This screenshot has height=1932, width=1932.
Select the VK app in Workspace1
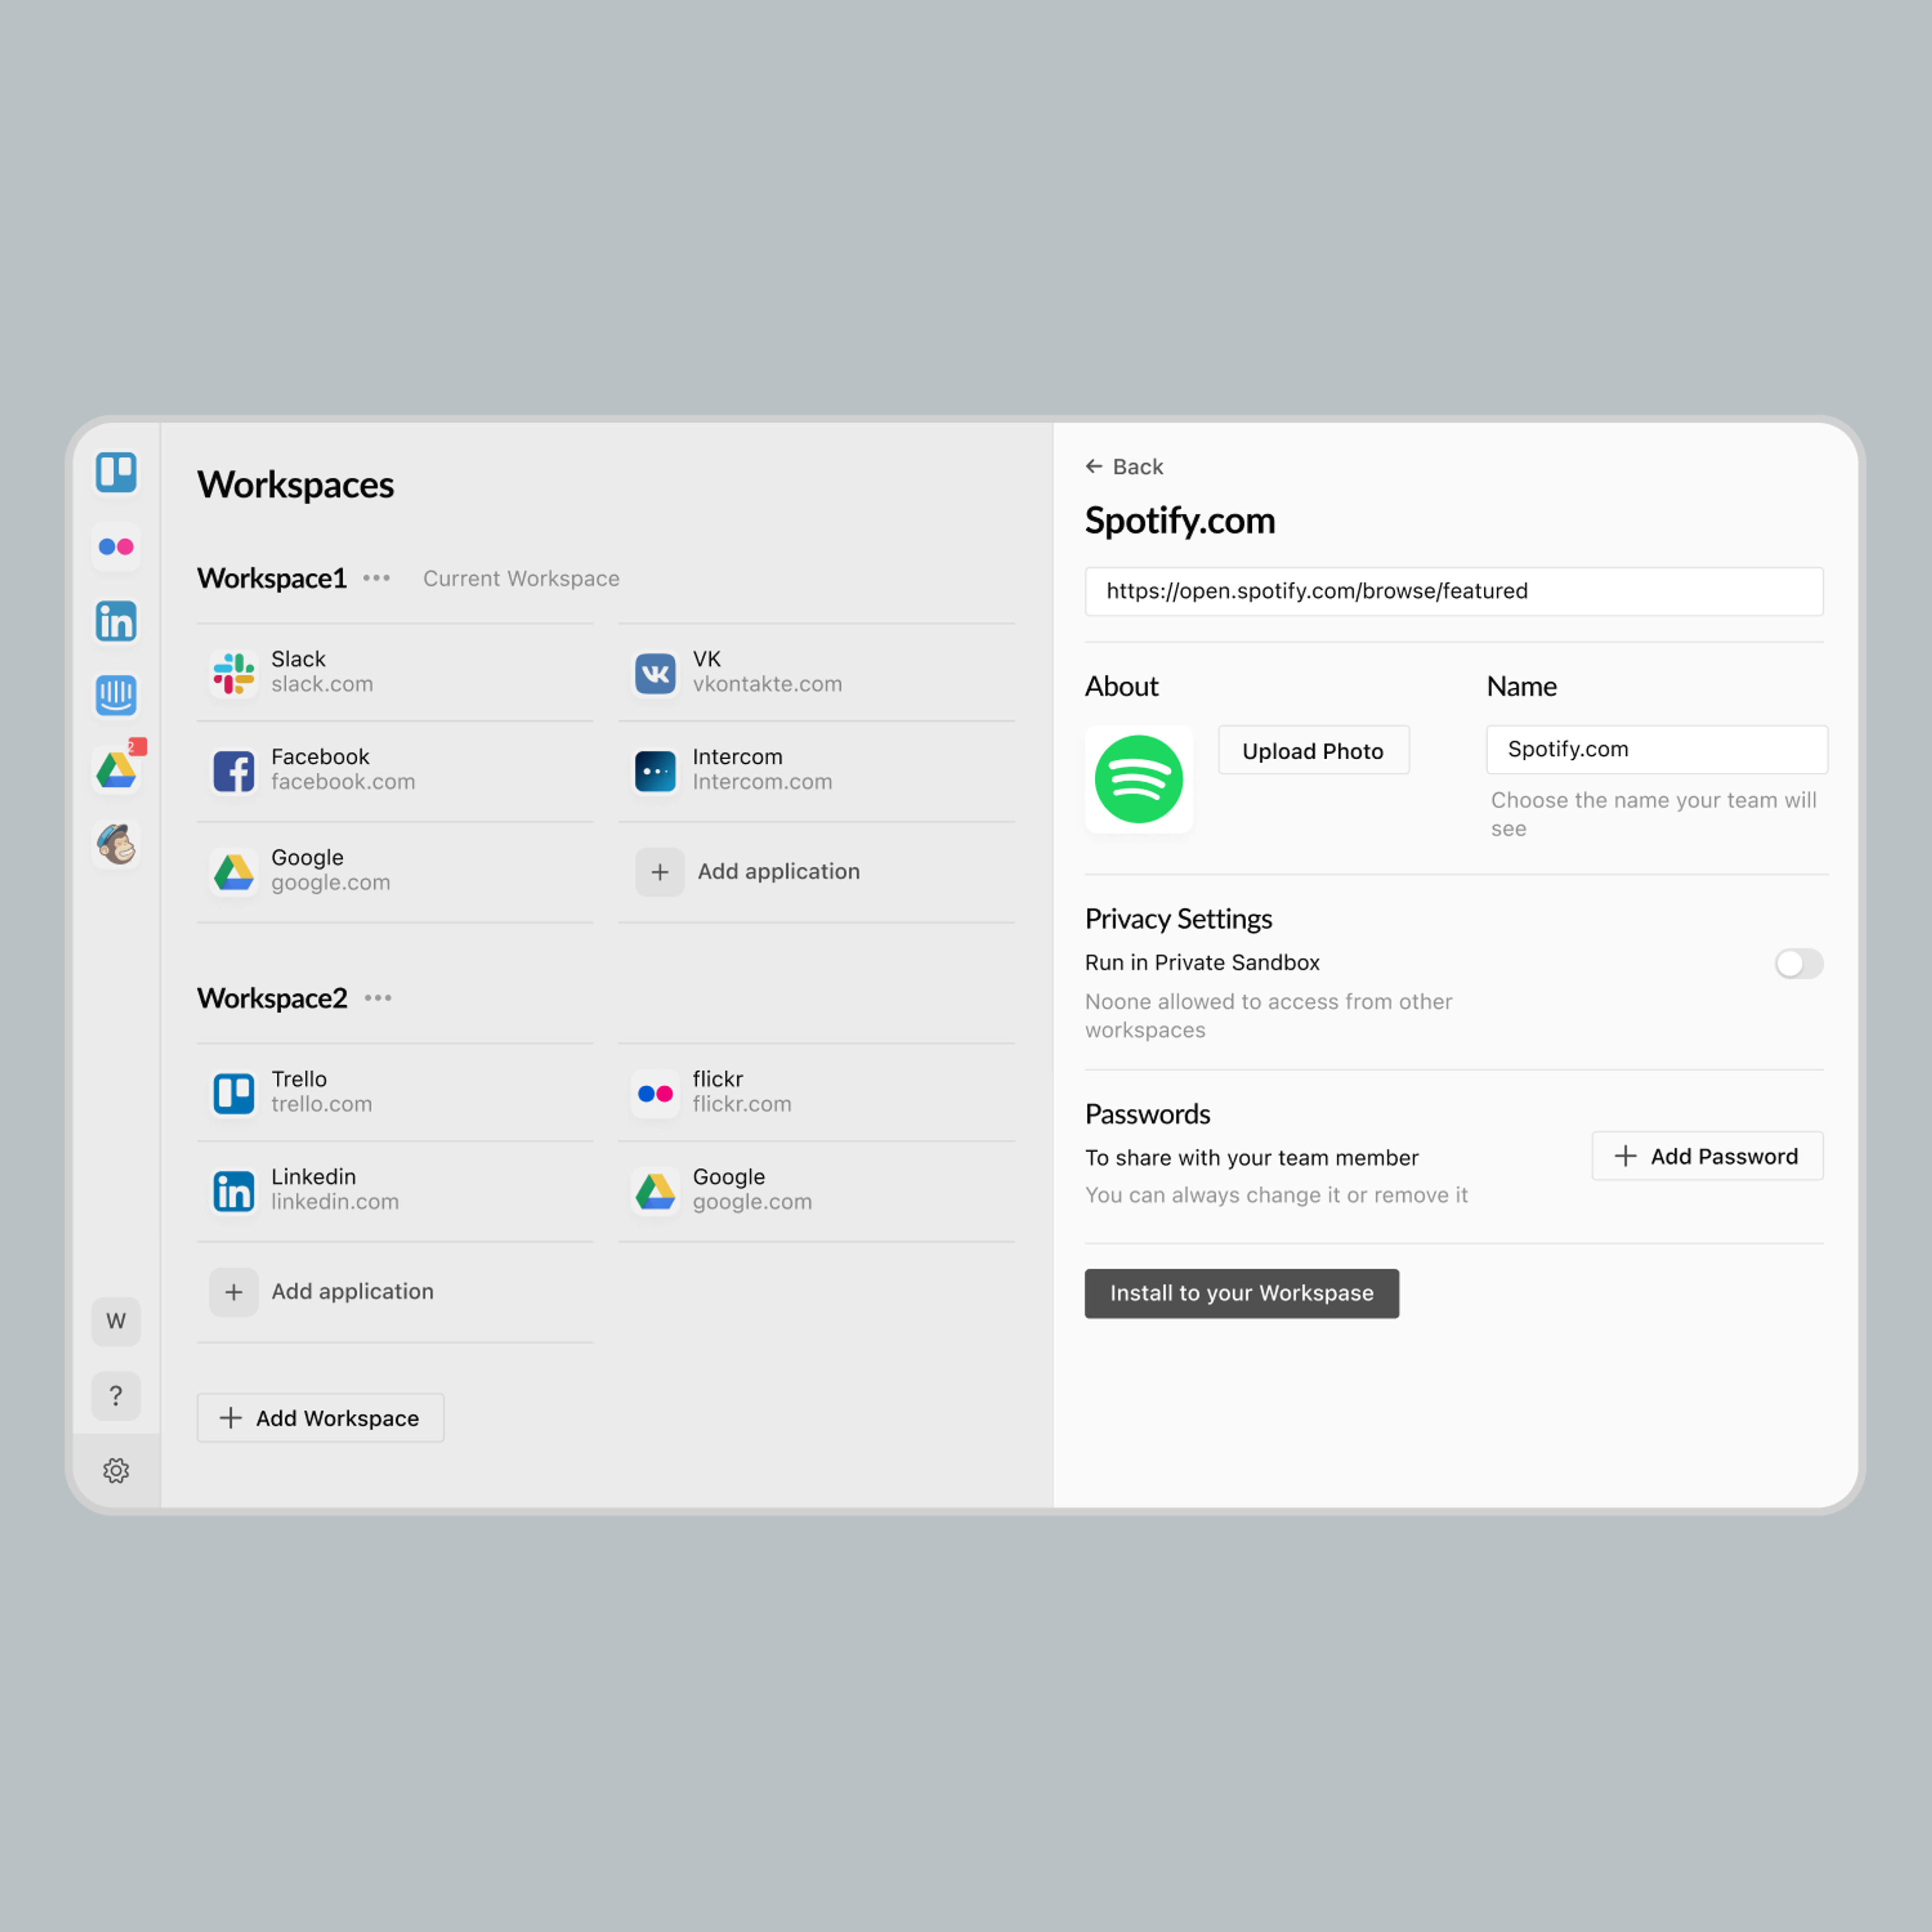coord(816,672)
